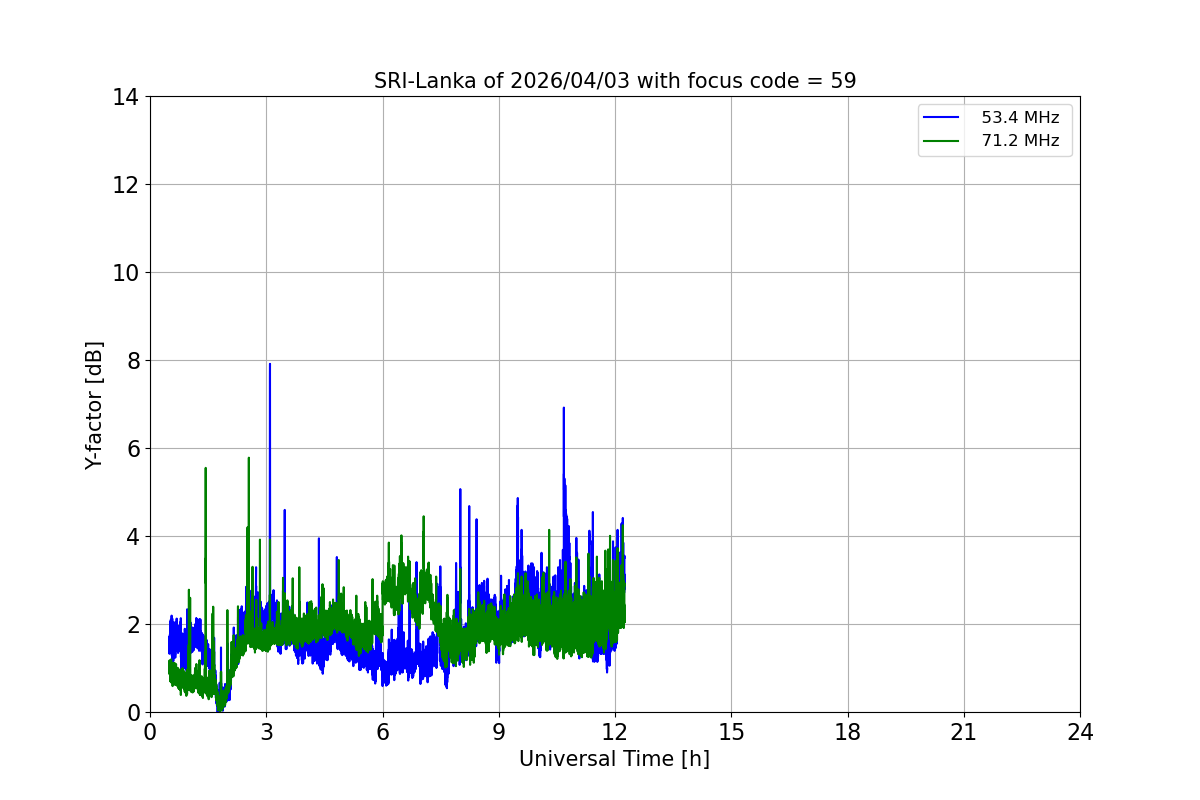Click the x-axis tick label 18
The width and height of the screenshot is (1200, 800).
848,732
